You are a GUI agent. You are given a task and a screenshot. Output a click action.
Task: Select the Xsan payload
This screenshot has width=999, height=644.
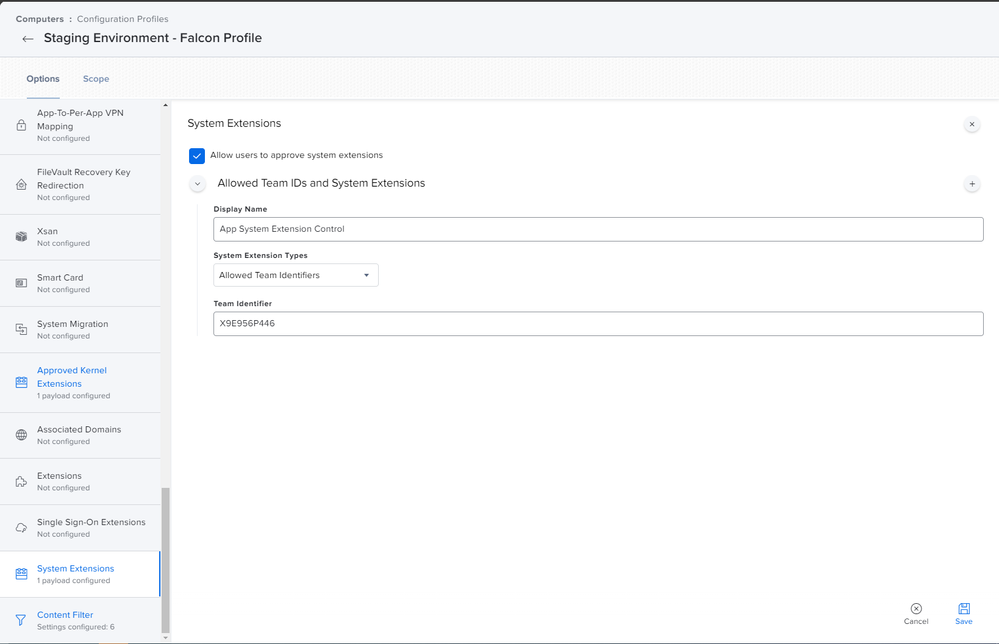tap(80, 237)
